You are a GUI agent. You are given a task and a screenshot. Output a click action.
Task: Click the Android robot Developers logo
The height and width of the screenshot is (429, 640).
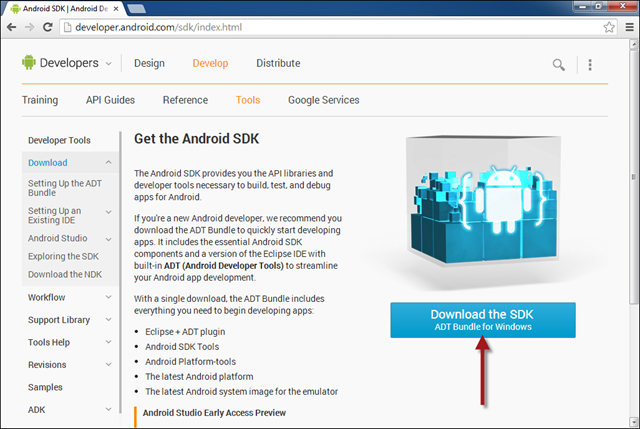(x=29, y=62)
